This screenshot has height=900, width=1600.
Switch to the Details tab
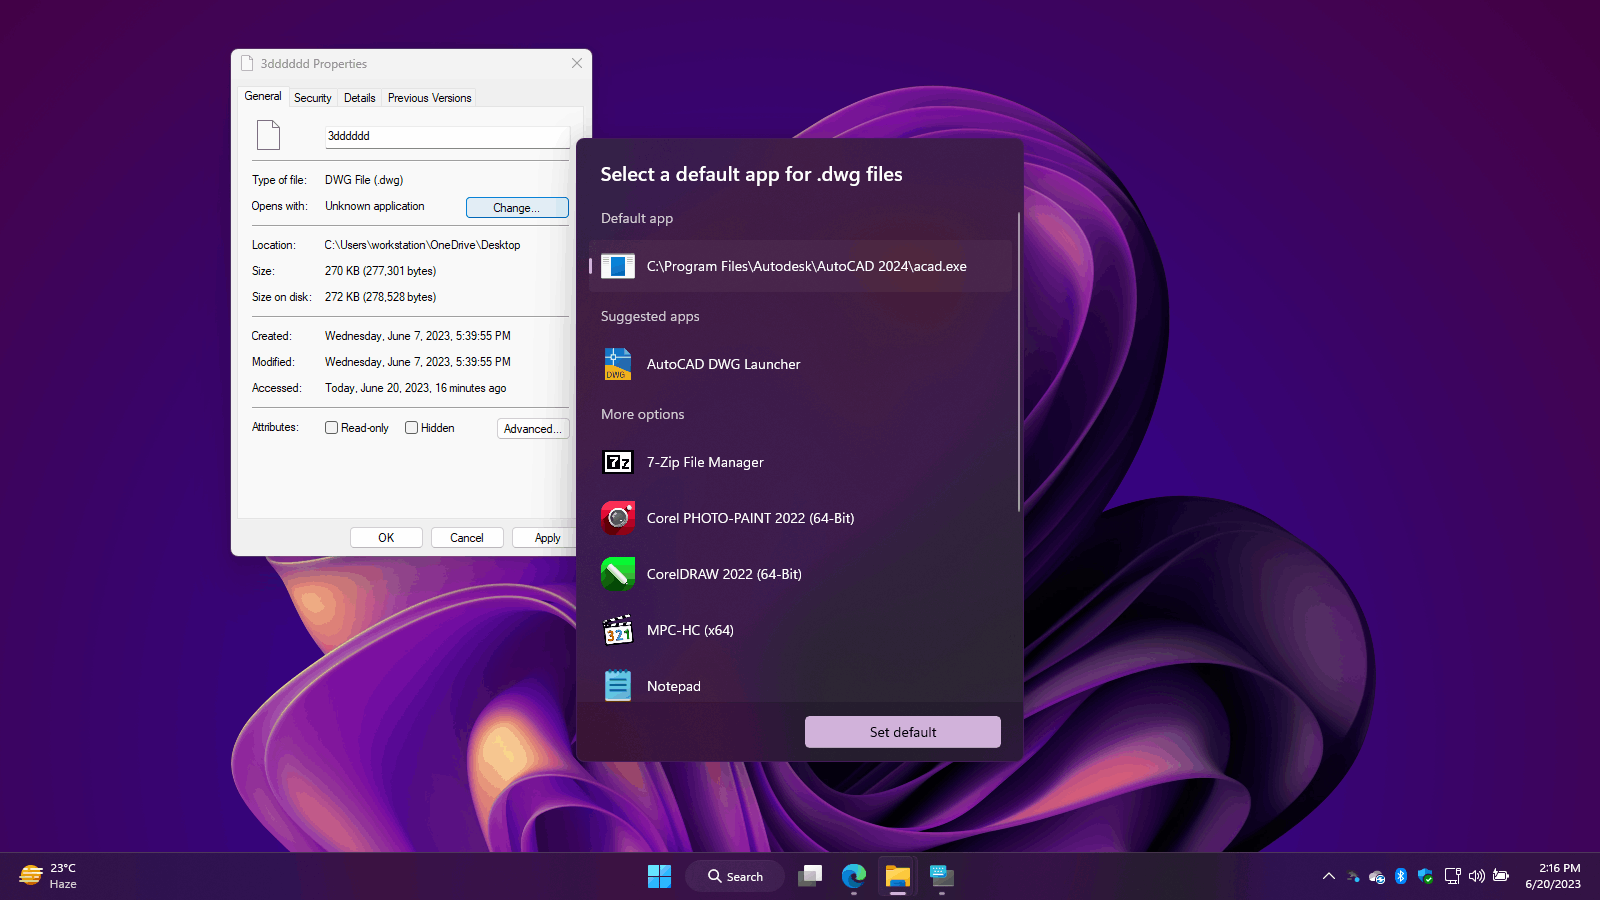[360, 98]
